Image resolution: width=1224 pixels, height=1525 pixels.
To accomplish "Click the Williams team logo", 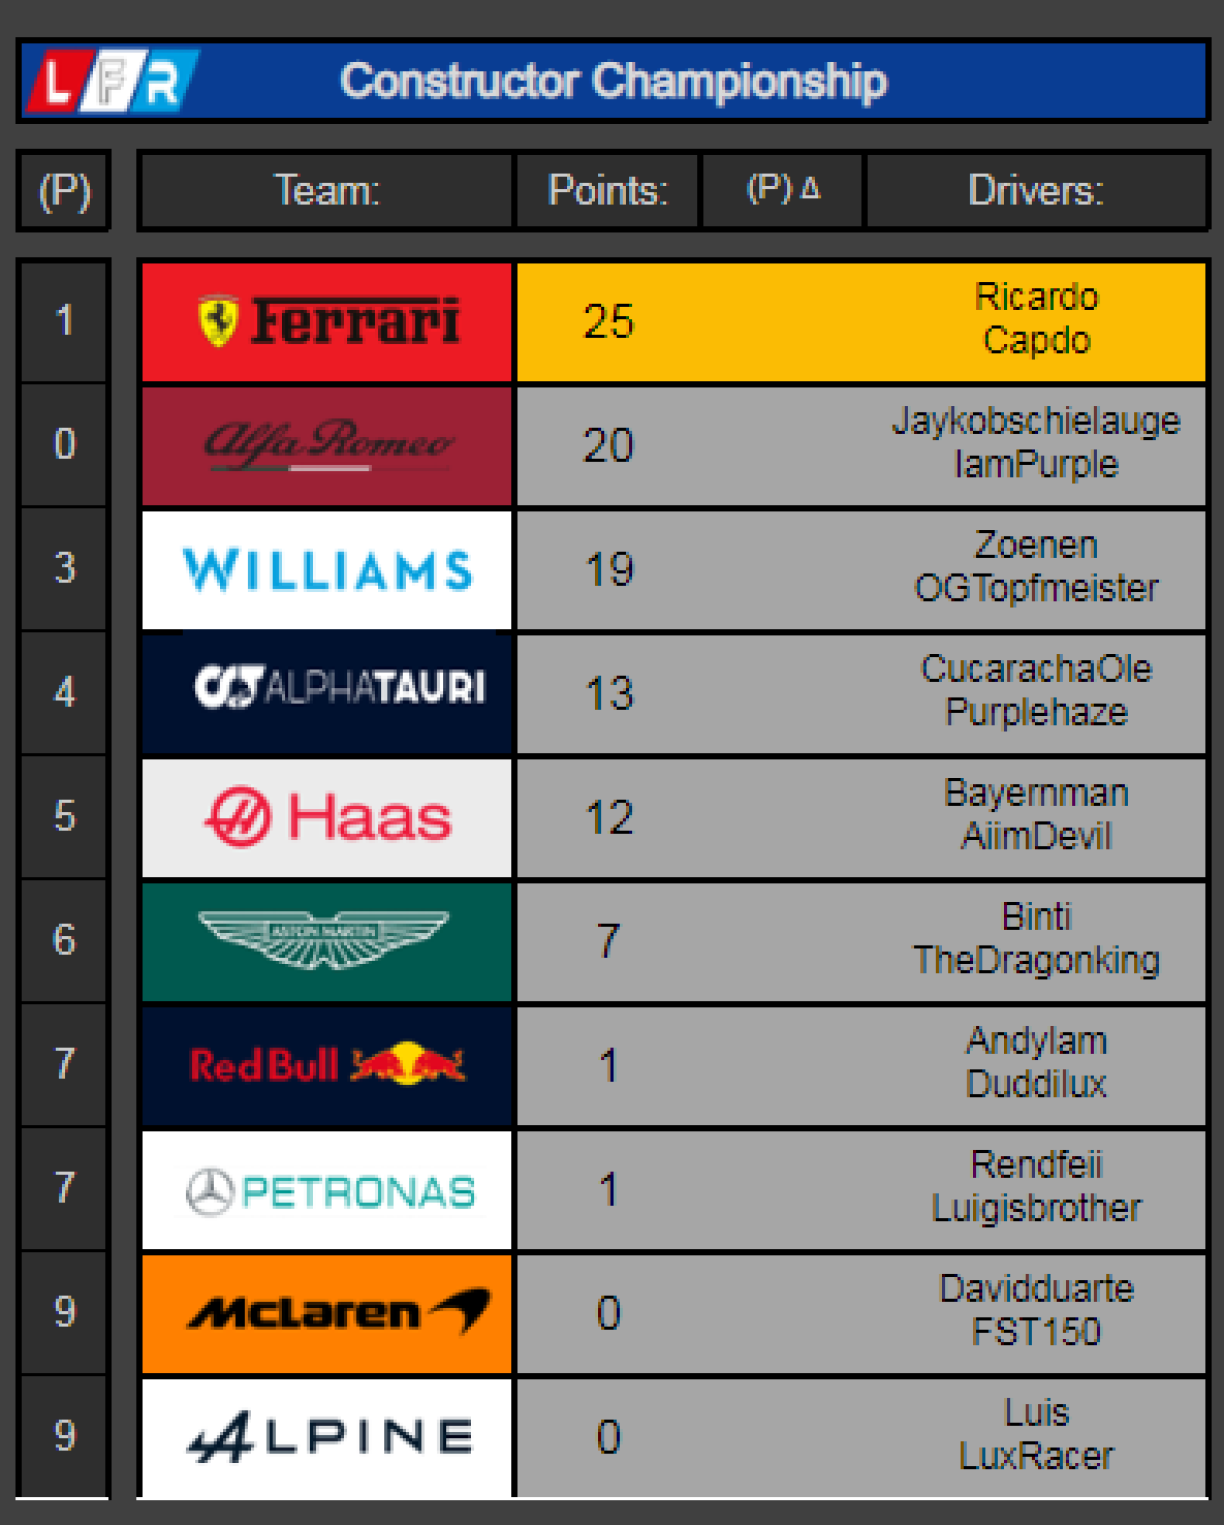I will [327, 570].
